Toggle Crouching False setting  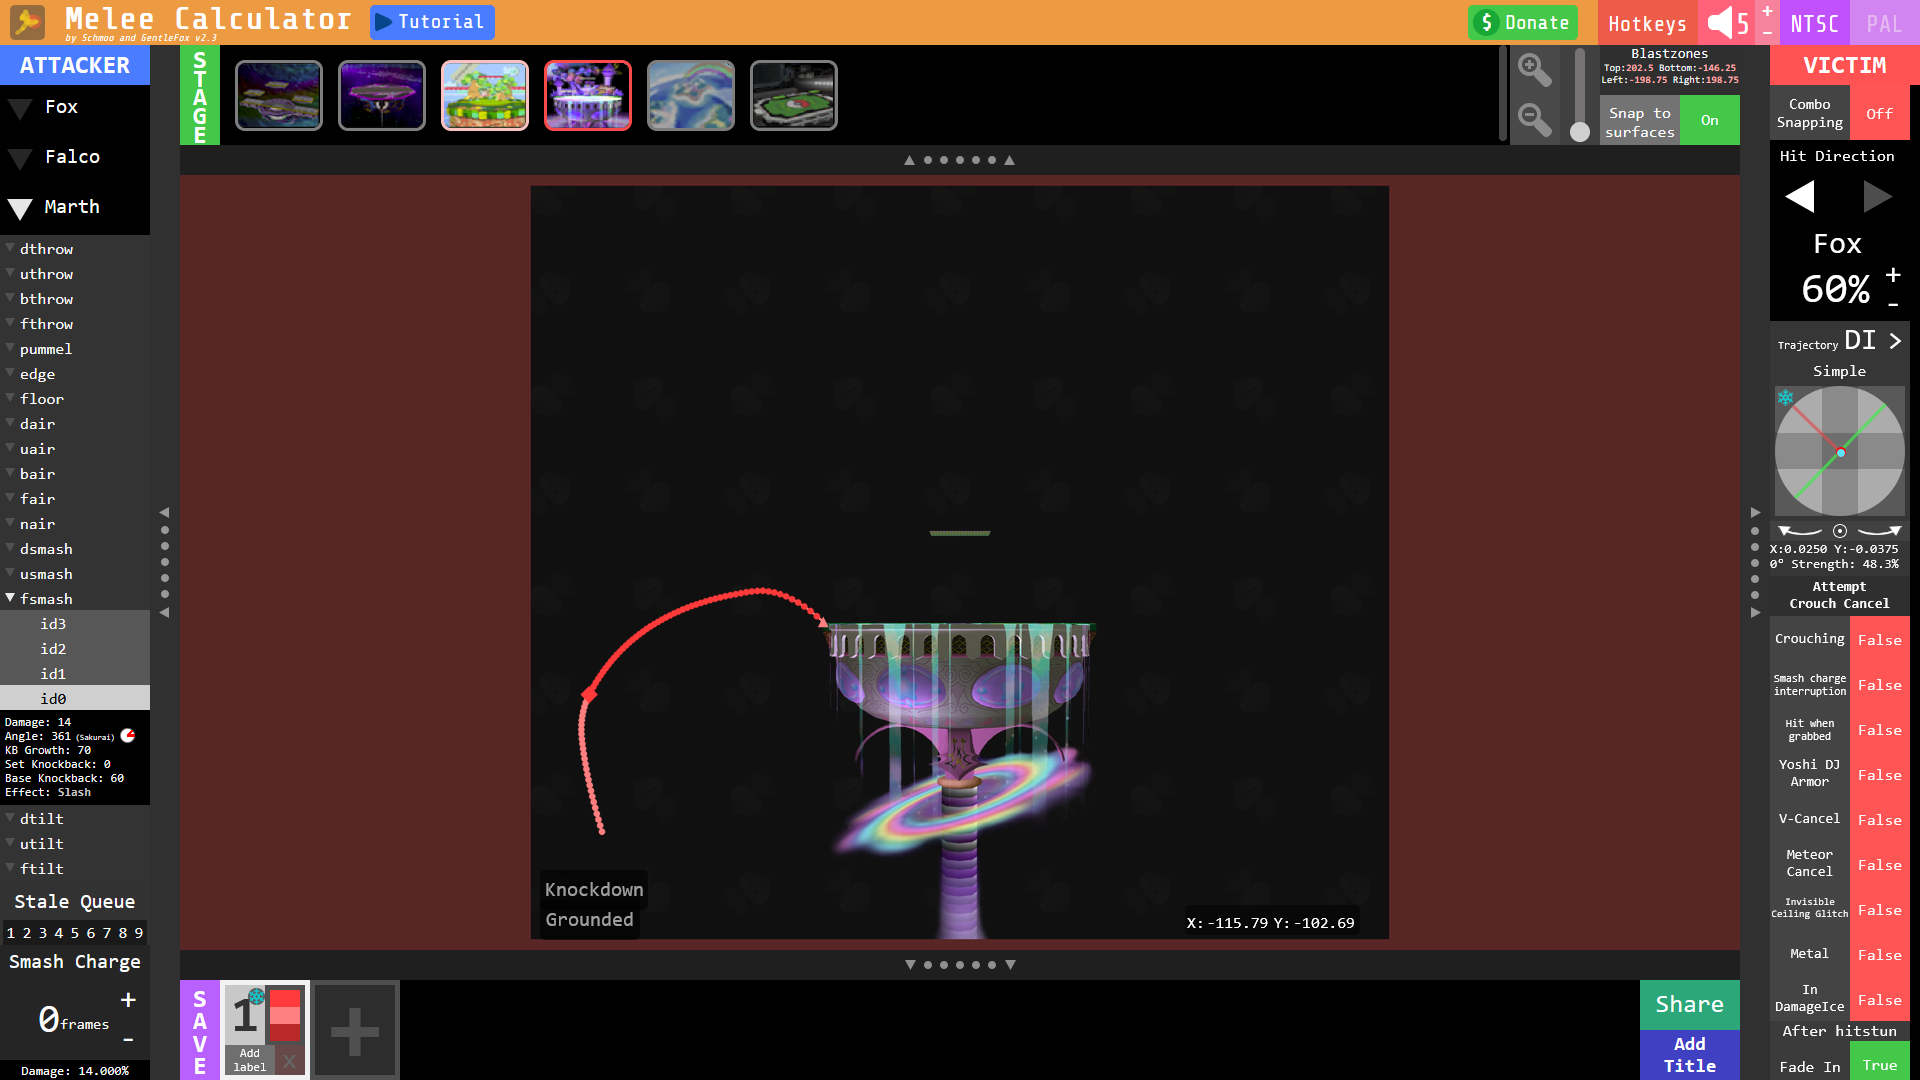pyautogui.click(x=1880, y=640)
